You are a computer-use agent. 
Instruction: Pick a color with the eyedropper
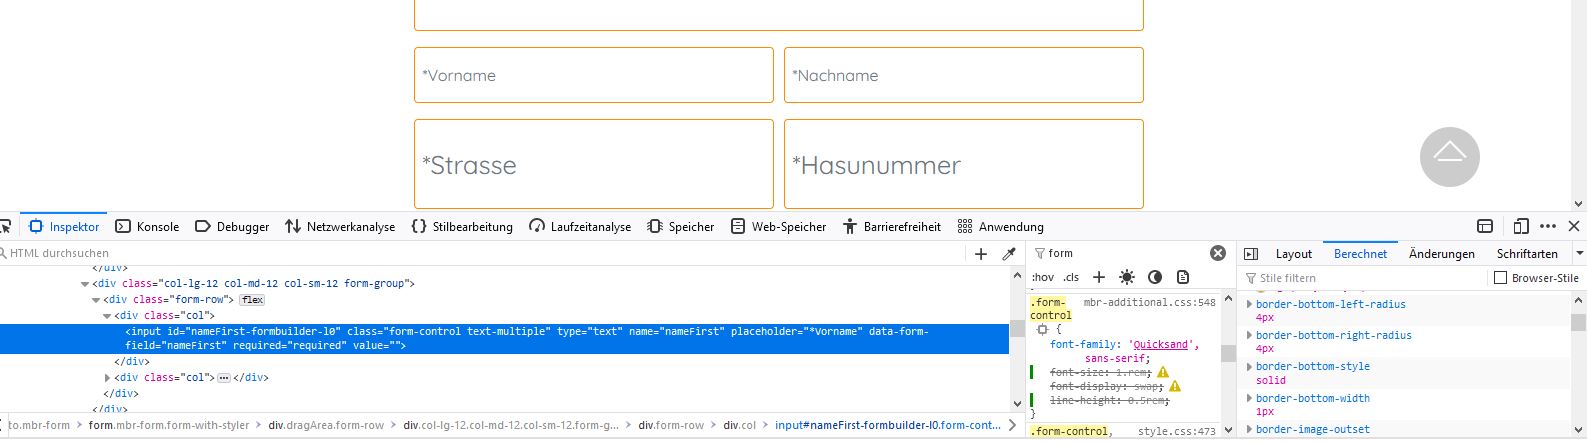pyautogui.click(x=1009, y=254)
